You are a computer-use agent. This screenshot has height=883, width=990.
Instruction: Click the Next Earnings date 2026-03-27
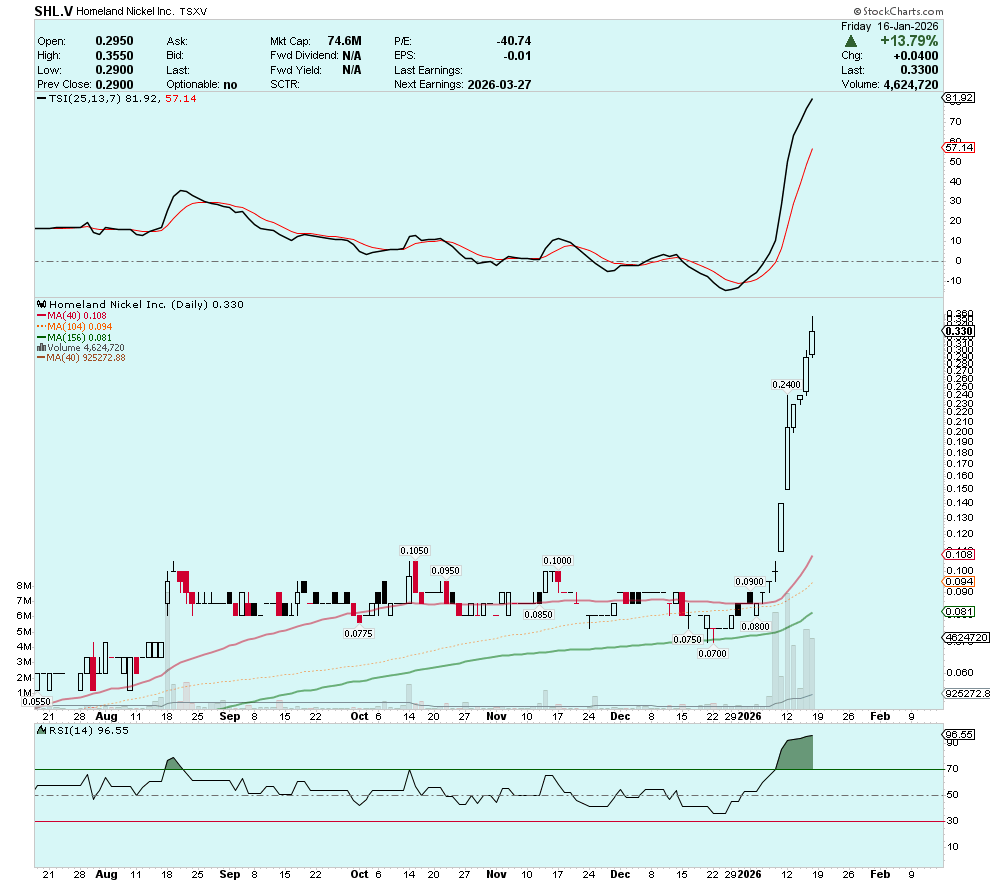click(499, 85)
